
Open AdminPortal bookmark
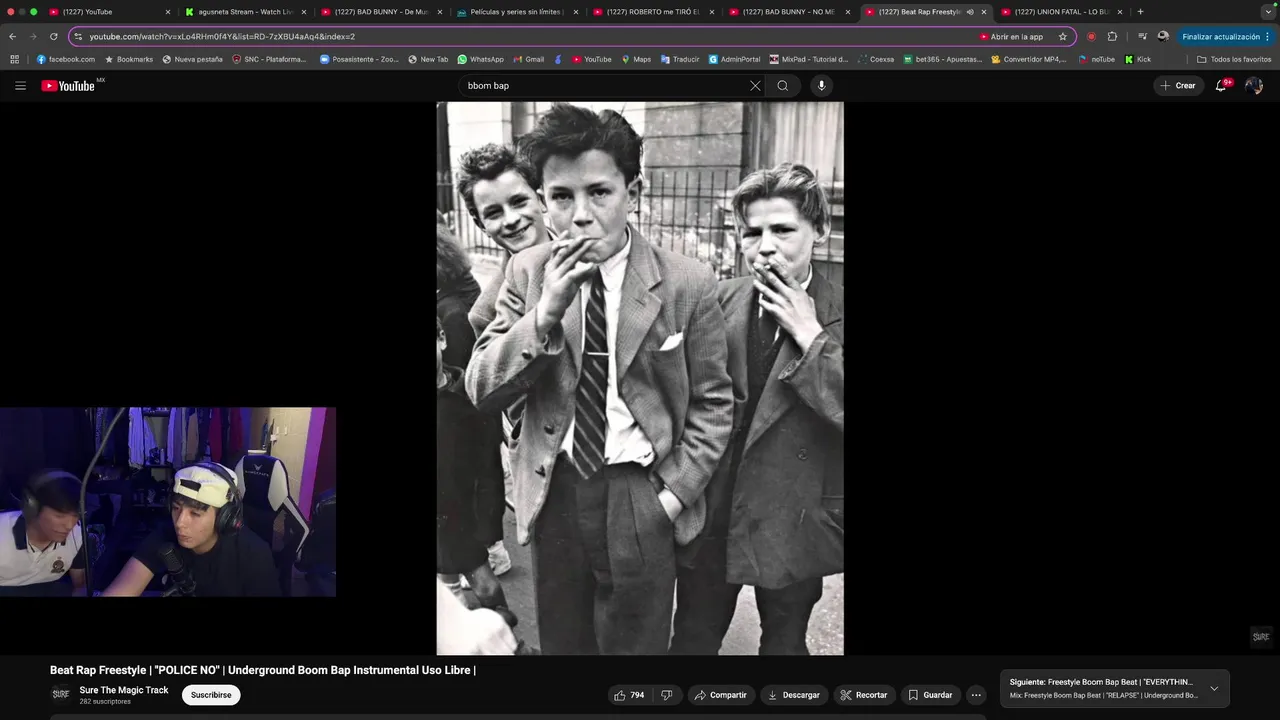734,59
